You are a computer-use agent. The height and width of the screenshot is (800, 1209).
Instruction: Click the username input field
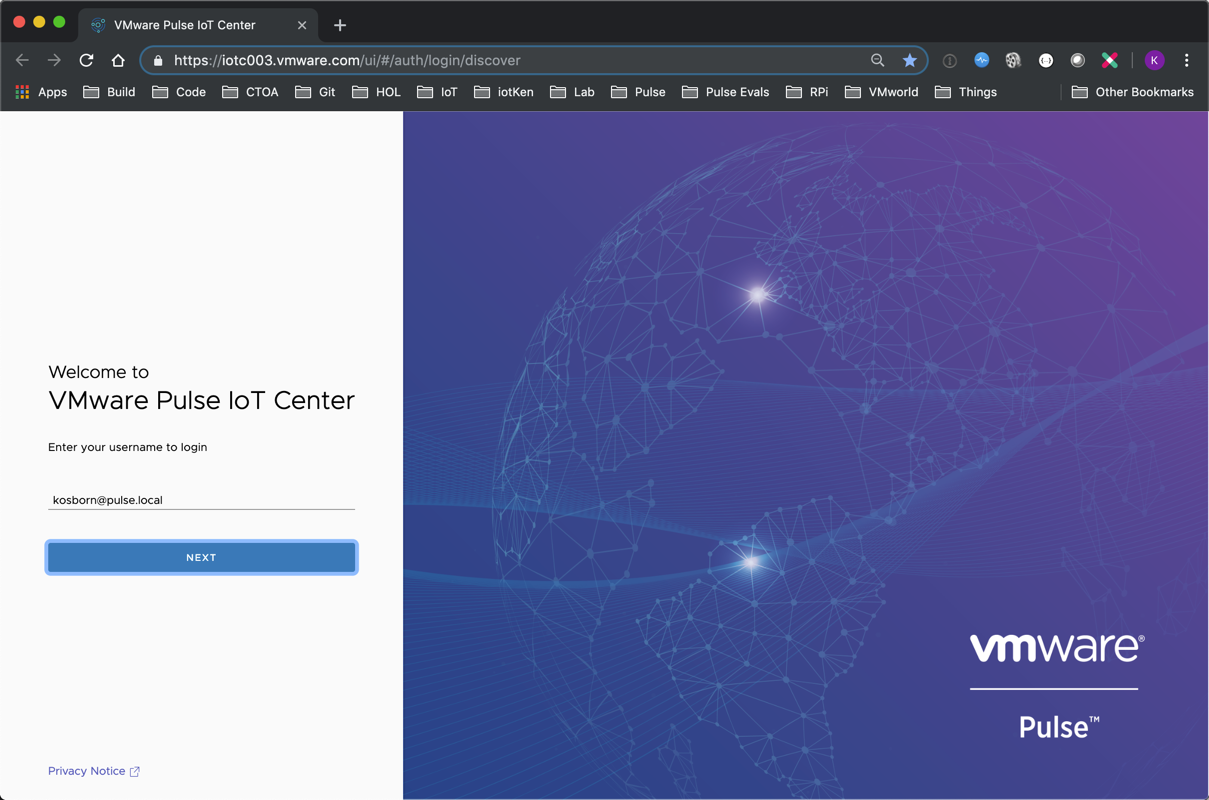(x=201, y=500)
